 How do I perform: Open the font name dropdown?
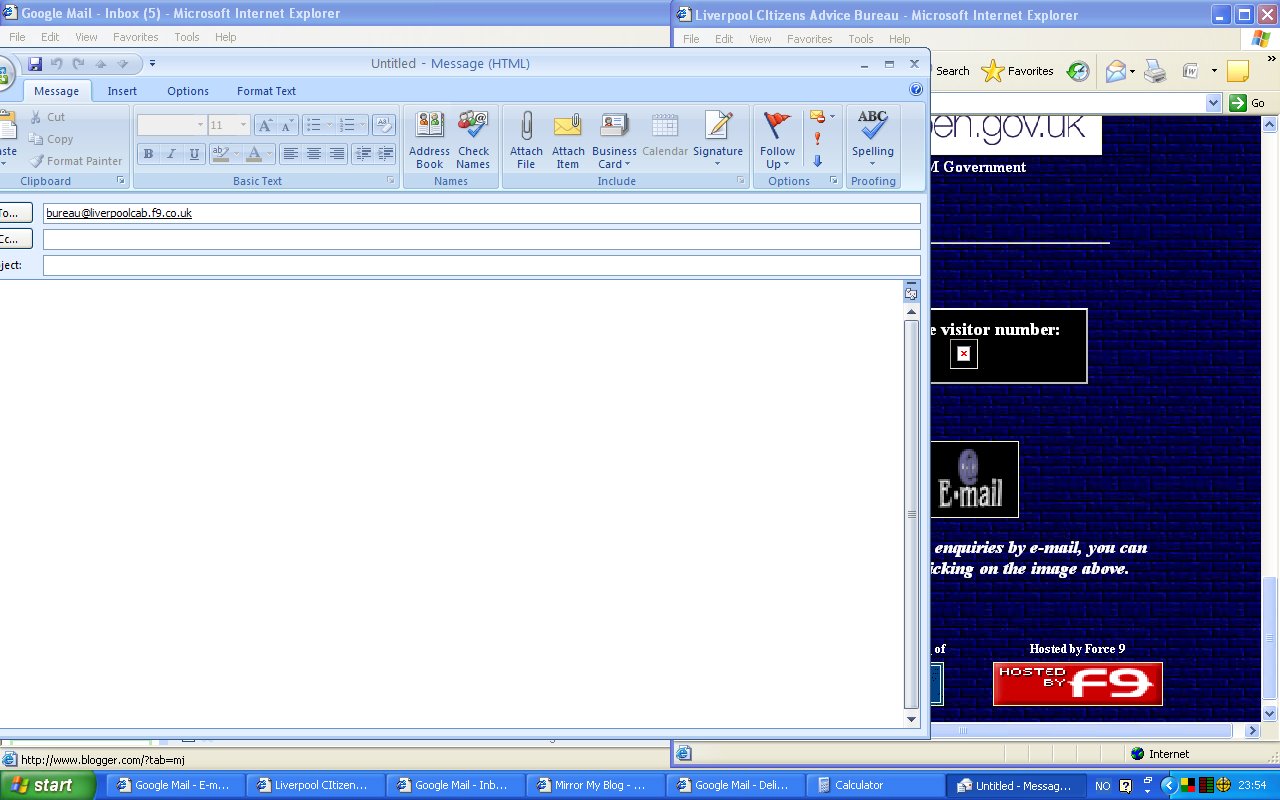[199, 125]
